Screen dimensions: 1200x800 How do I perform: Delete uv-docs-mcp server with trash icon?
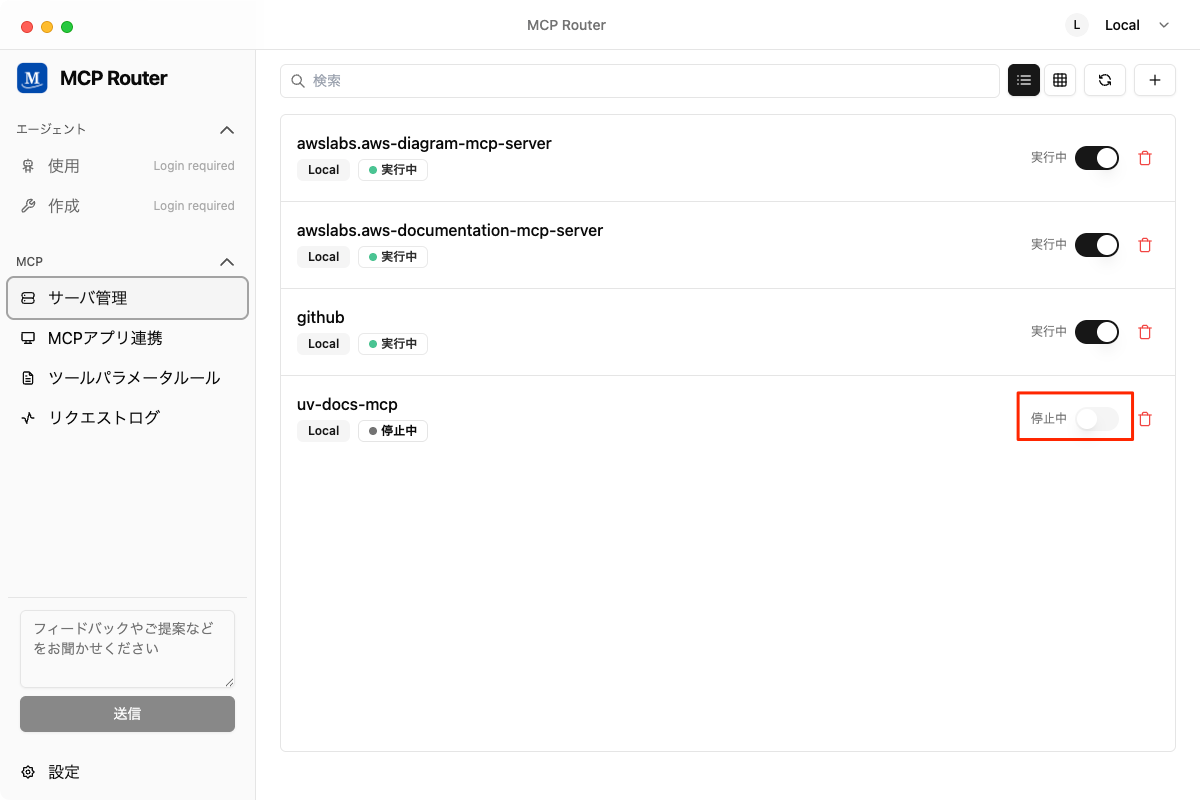pos(1145,419)
